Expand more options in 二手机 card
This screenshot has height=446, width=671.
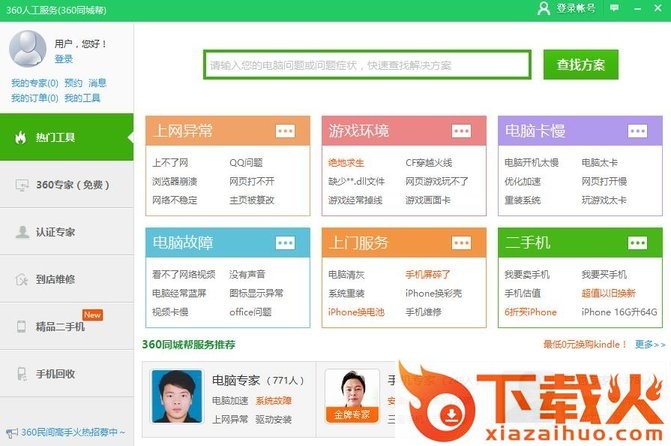636,243
